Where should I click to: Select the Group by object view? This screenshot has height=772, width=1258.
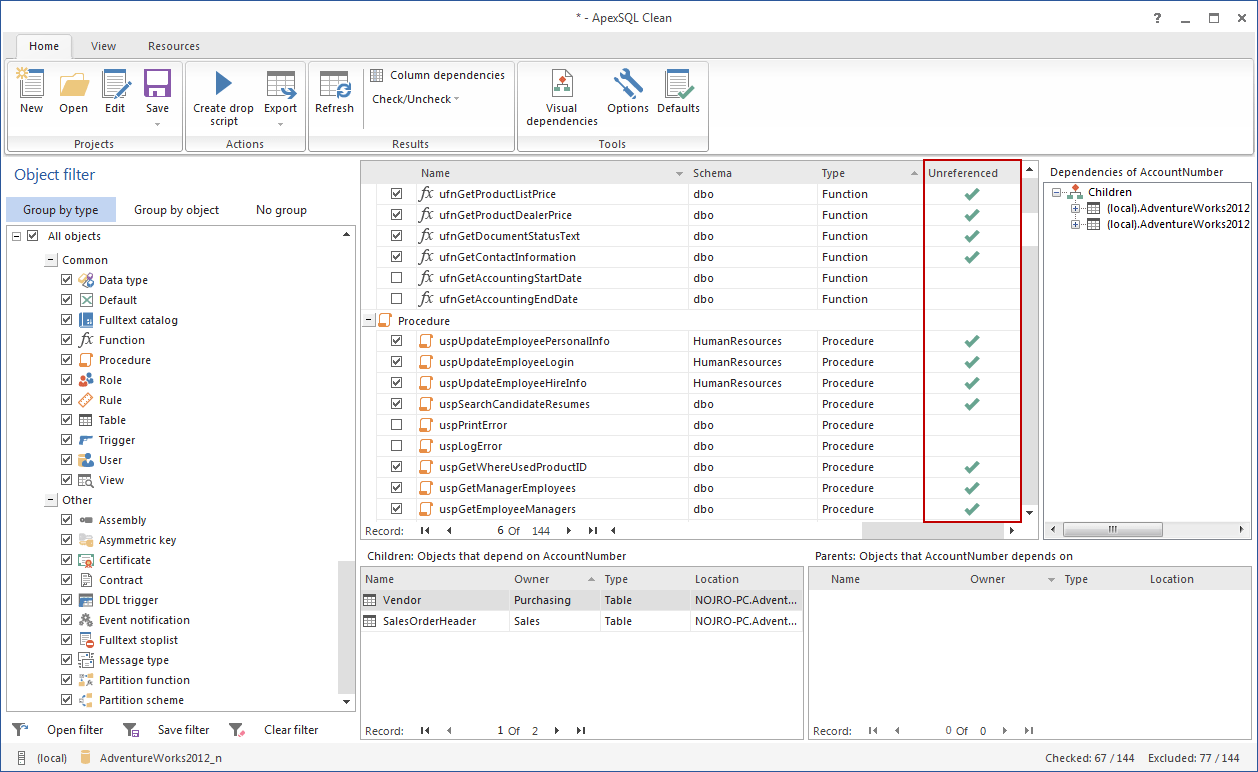click(176, 210)
